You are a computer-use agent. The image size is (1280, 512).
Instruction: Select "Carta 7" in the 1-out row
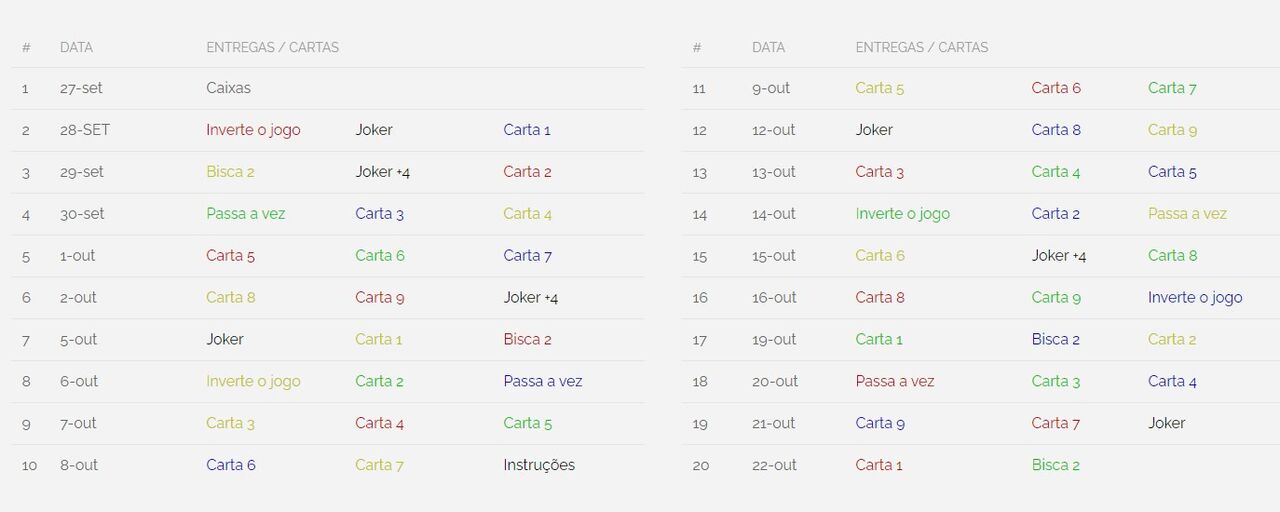(527, 256)
